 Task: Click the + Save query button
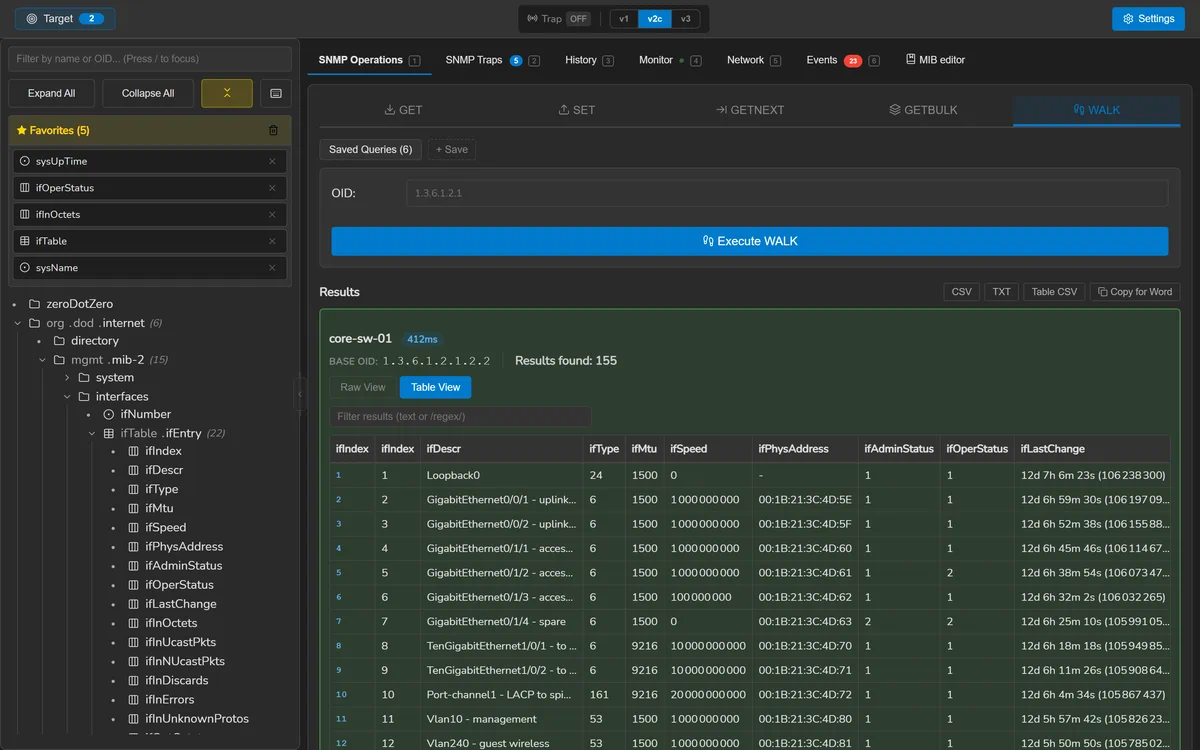[452, 149]
